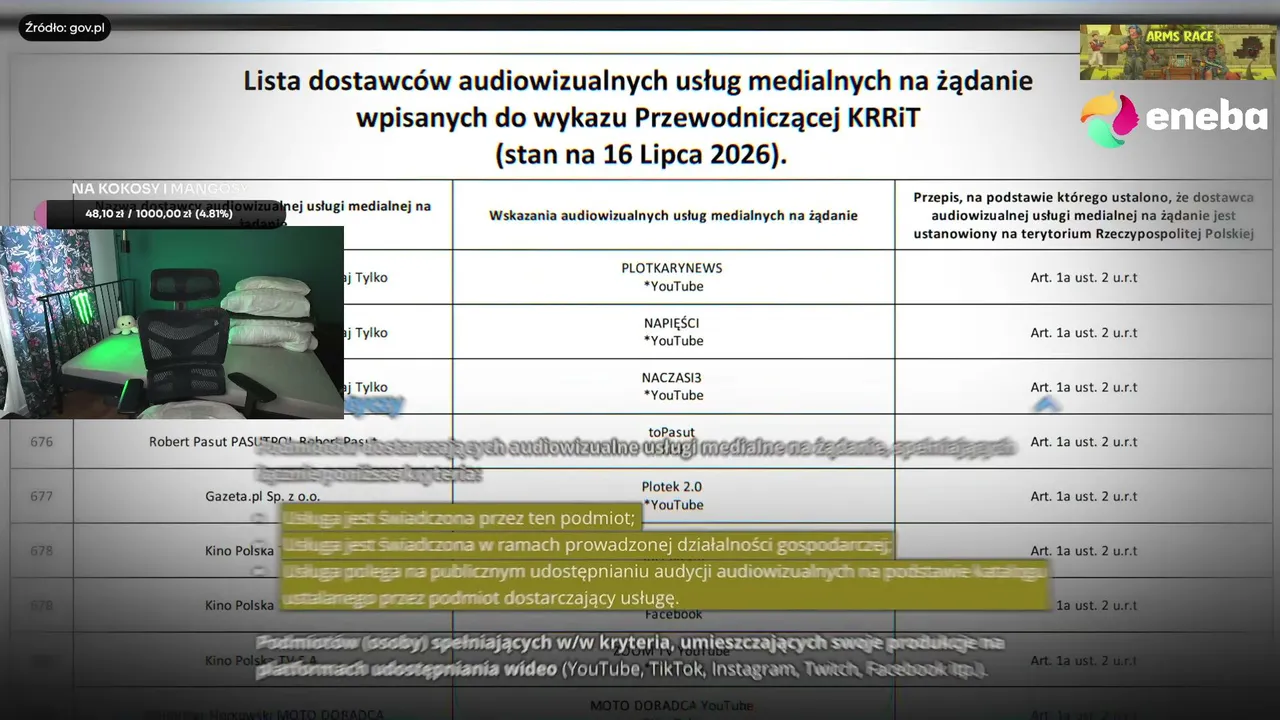Click the 'MOTO DORADCA YouTube' cell
Screen dimensions: 1280x720
[673, 706]
